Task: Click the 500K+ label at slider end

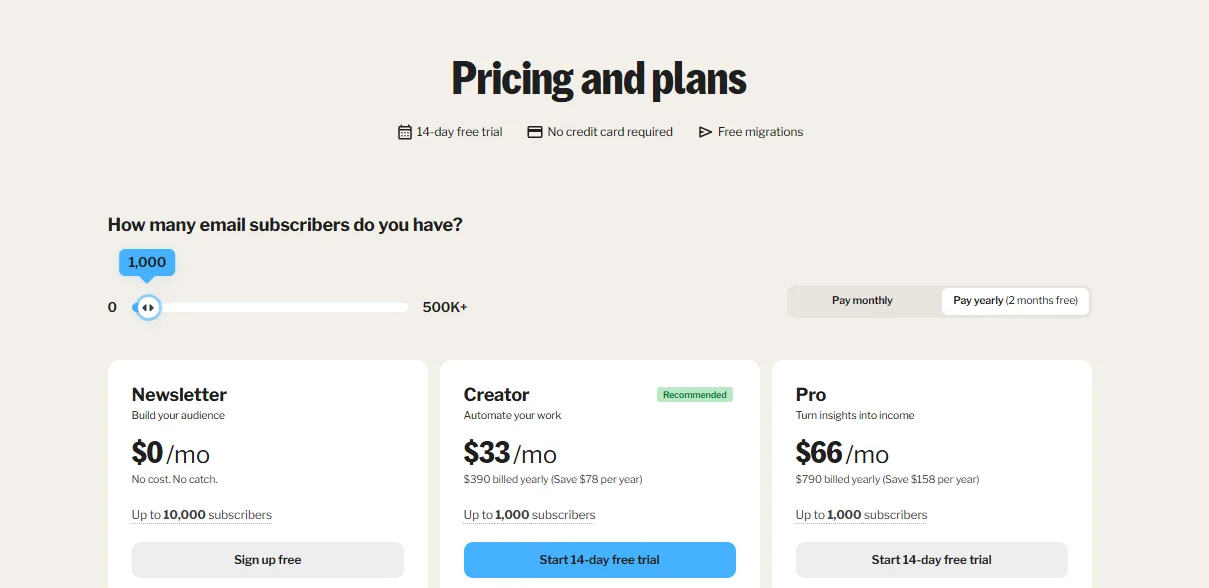Action: 444,307
